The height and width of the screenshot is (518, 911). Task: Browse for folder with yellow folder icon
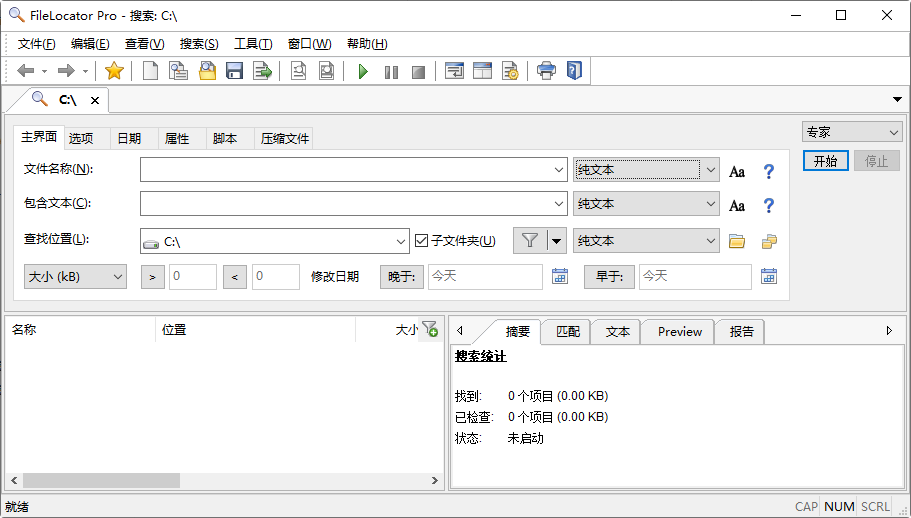point(737,241)
